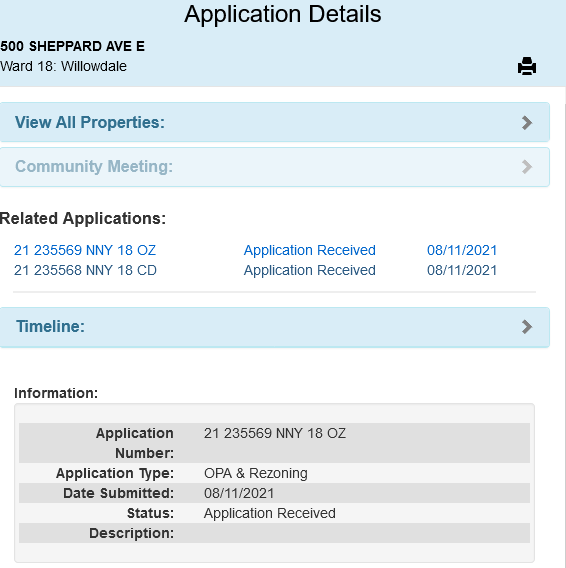
Task: Select the 08/11/2021 date in OZ row
Action: pyautogui.click(x=462, y=250)
